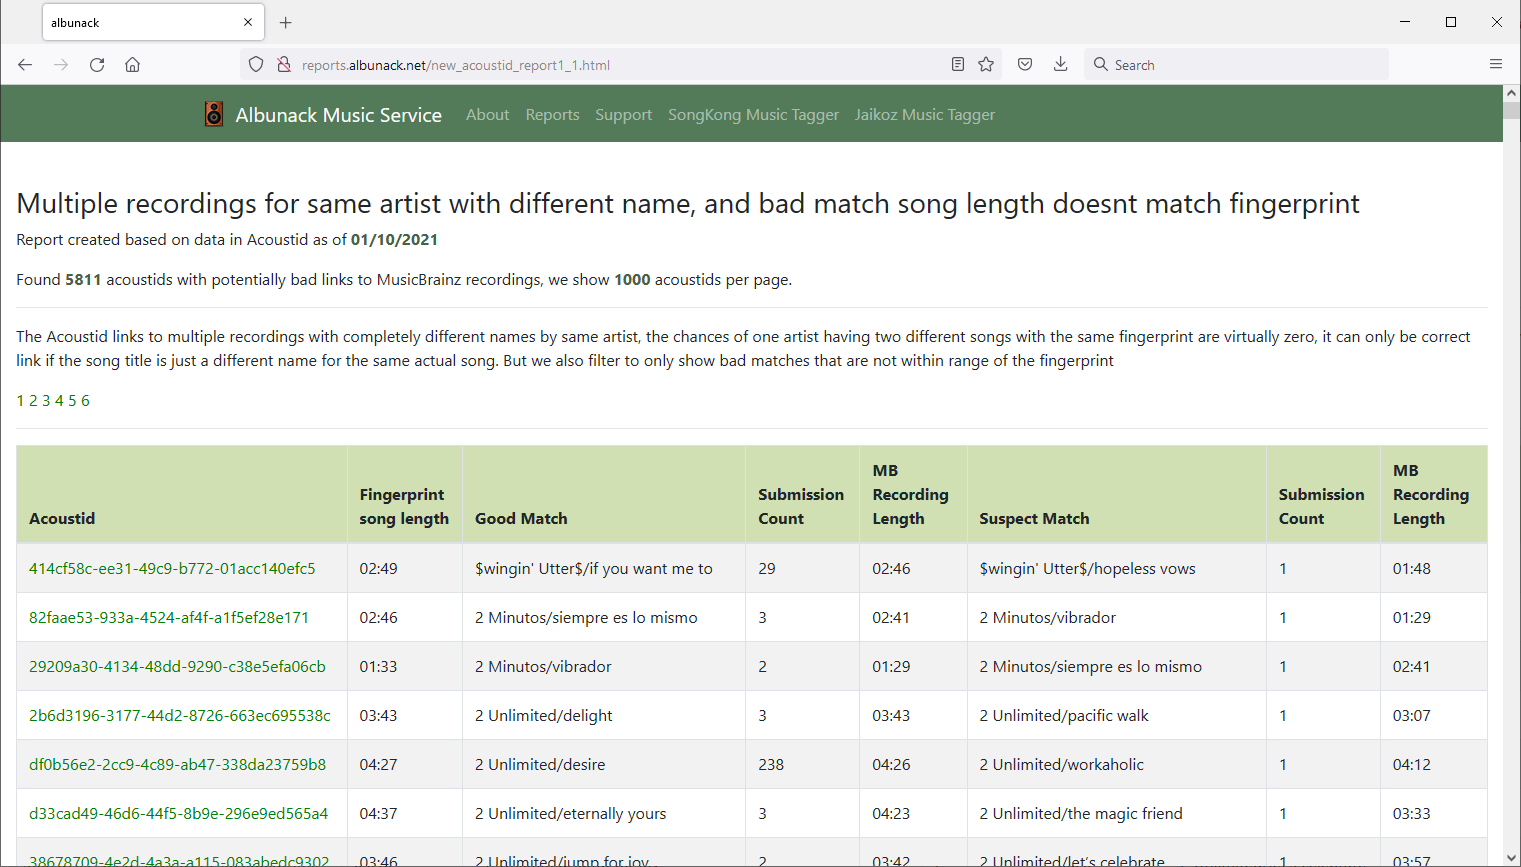
Task: Click the browser Search field
Action: click(x=1236, y=64)
